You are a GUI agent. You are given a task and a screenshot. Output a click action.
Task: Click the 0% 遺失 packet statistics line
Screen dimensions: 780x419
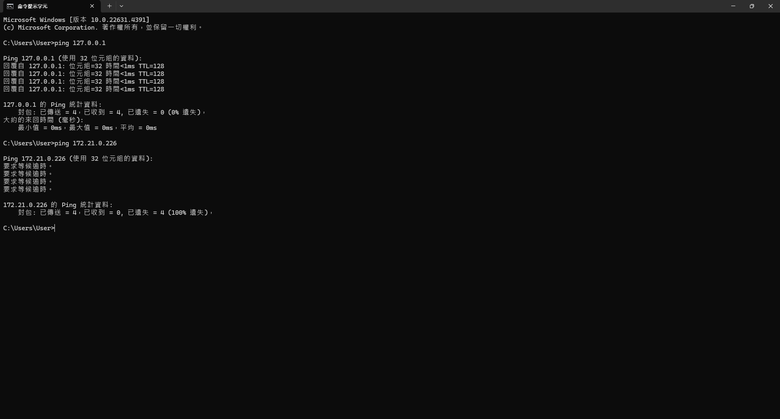(x=111, y=112)
